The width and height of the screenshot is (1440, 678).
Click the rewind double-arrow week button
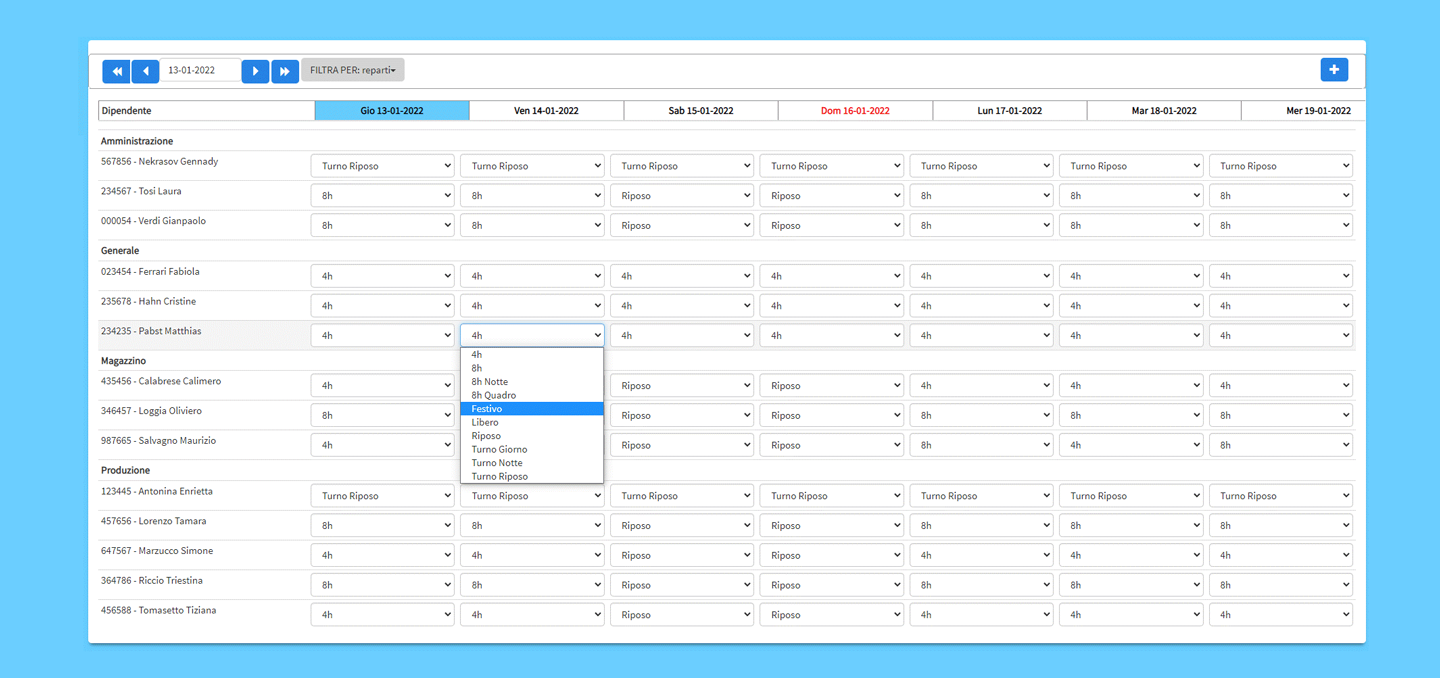(x=116, y=71)
